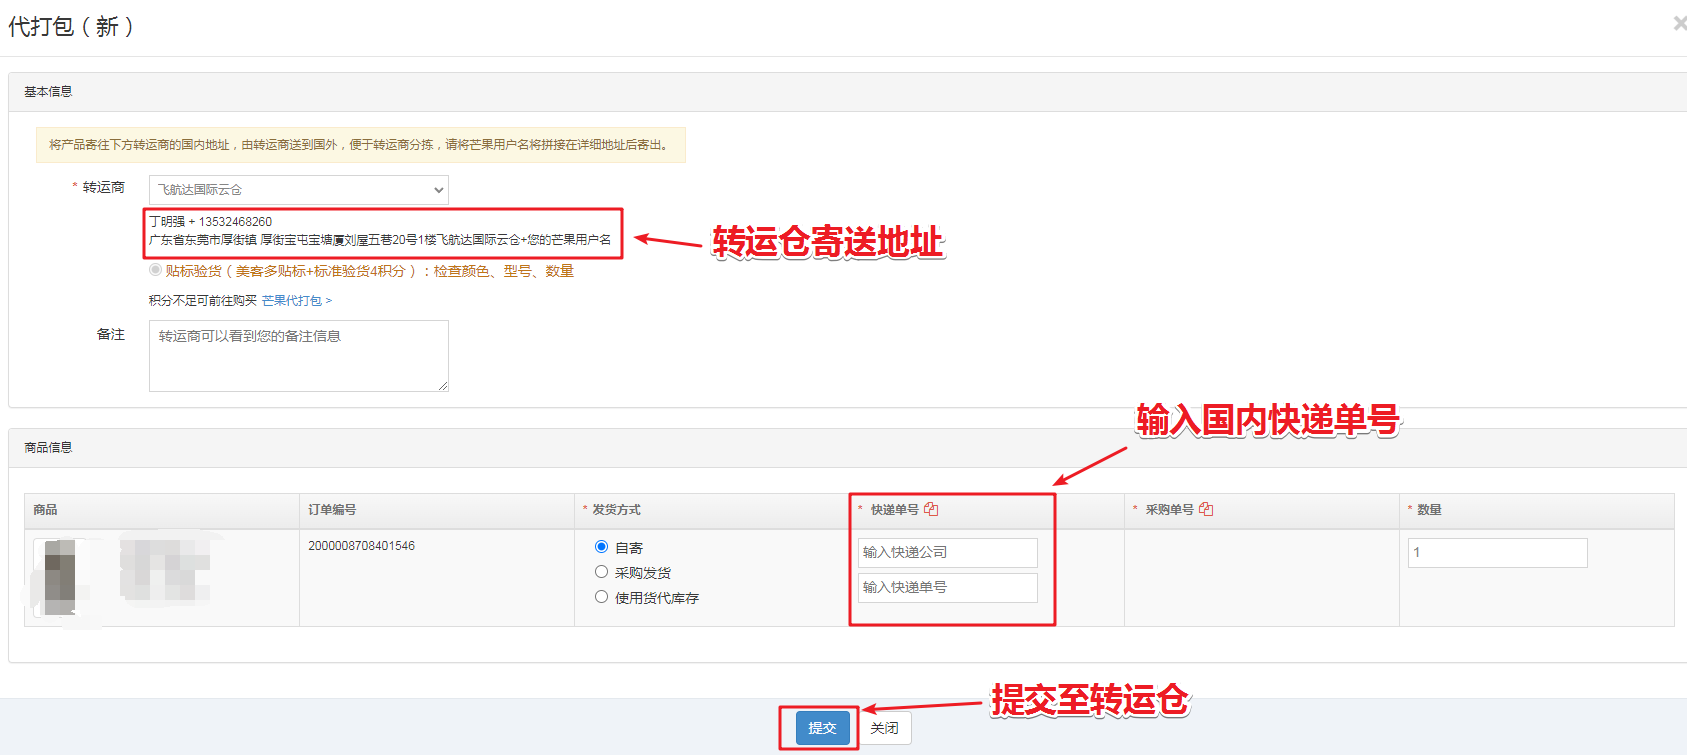Click into the 备注 remarks textarea
Viewport: 1687px width, 755px height.
pyautogui.click(x=298, y=355)
